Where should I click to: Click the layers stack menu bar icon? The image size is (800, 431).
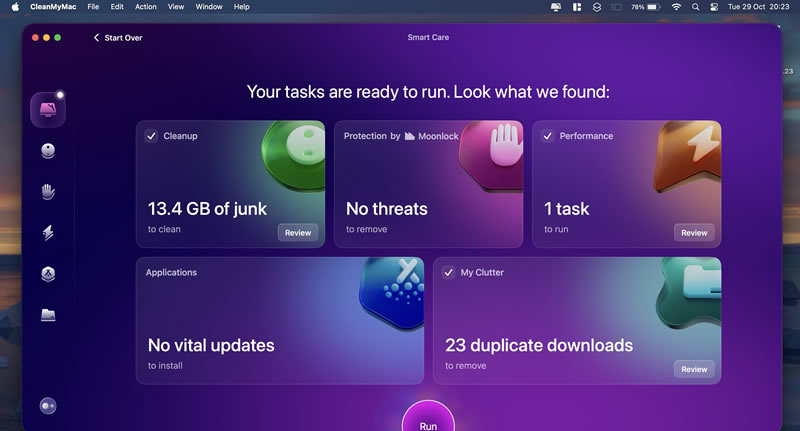tap(596, 7)
